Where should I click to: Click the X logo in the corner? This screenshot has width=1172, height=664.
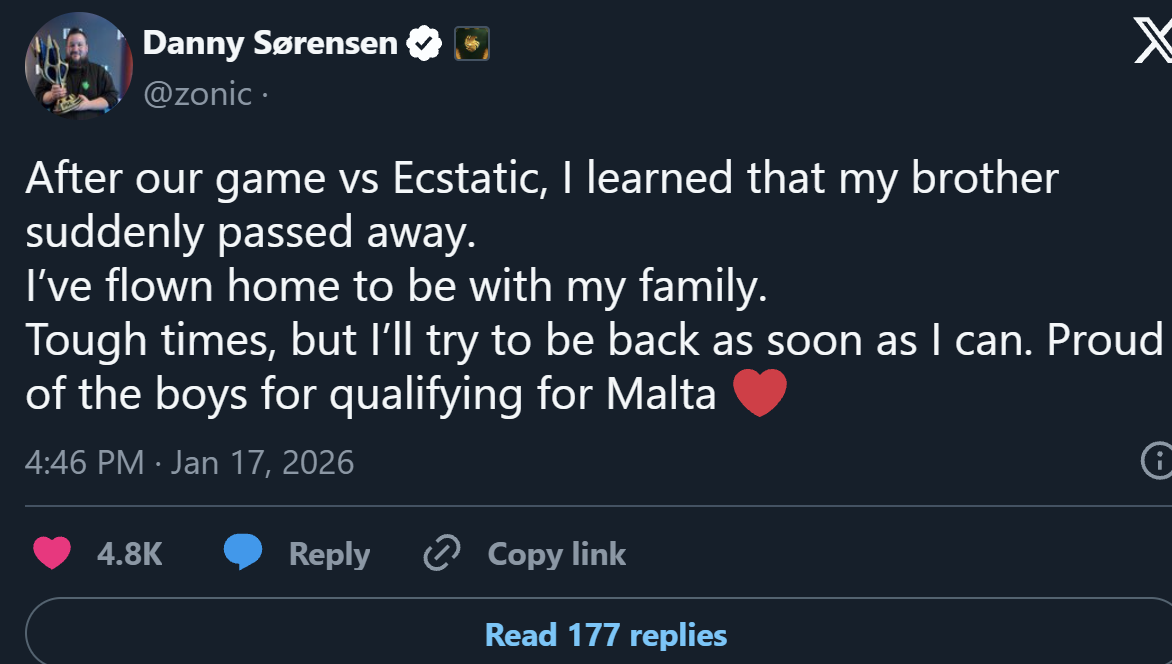point(1153,41)
